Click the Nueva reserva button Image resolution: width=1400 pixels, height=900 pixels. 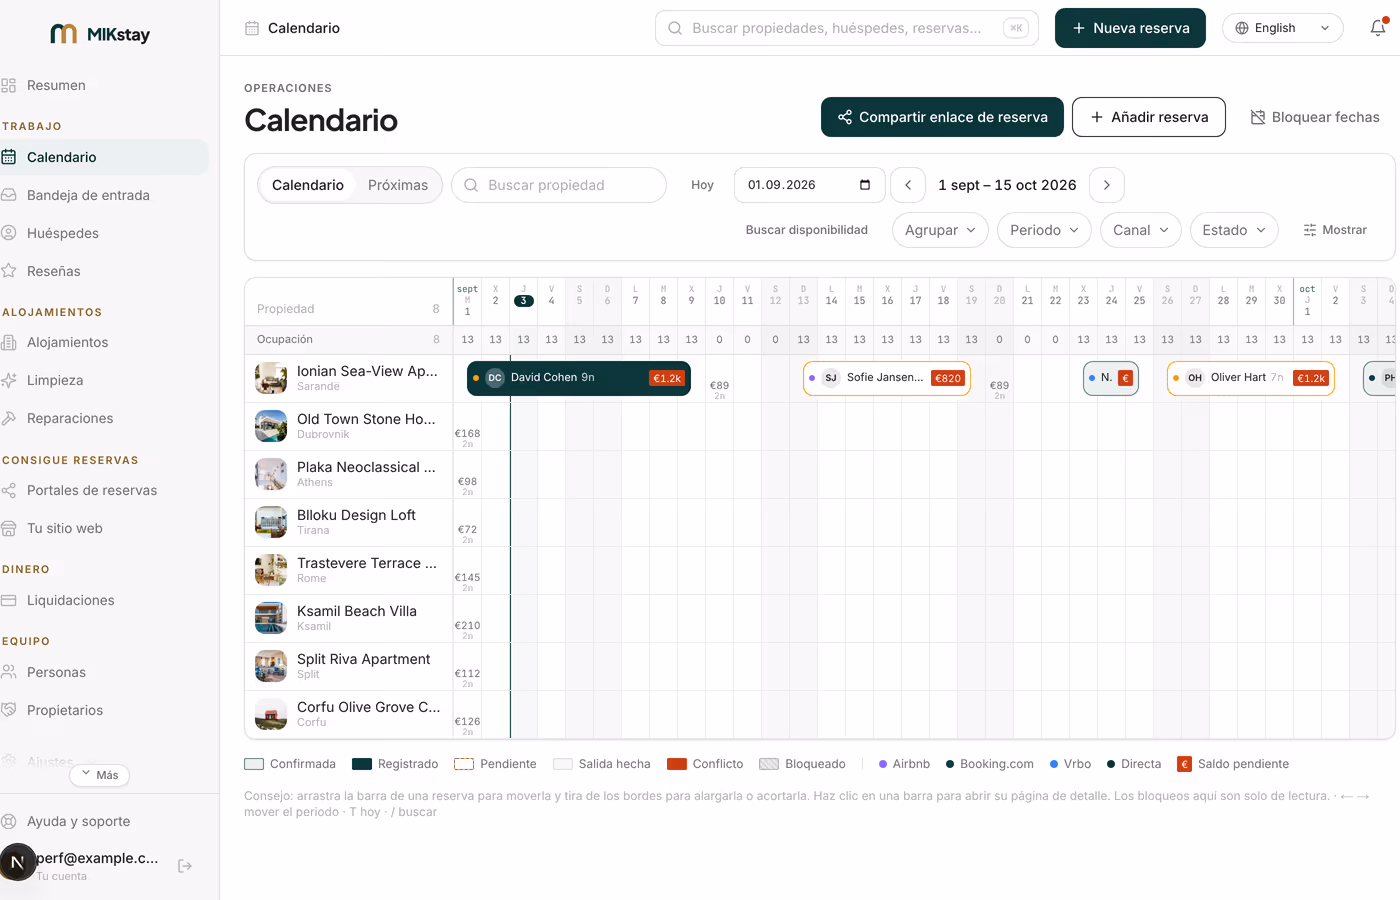coord(1130,28)
